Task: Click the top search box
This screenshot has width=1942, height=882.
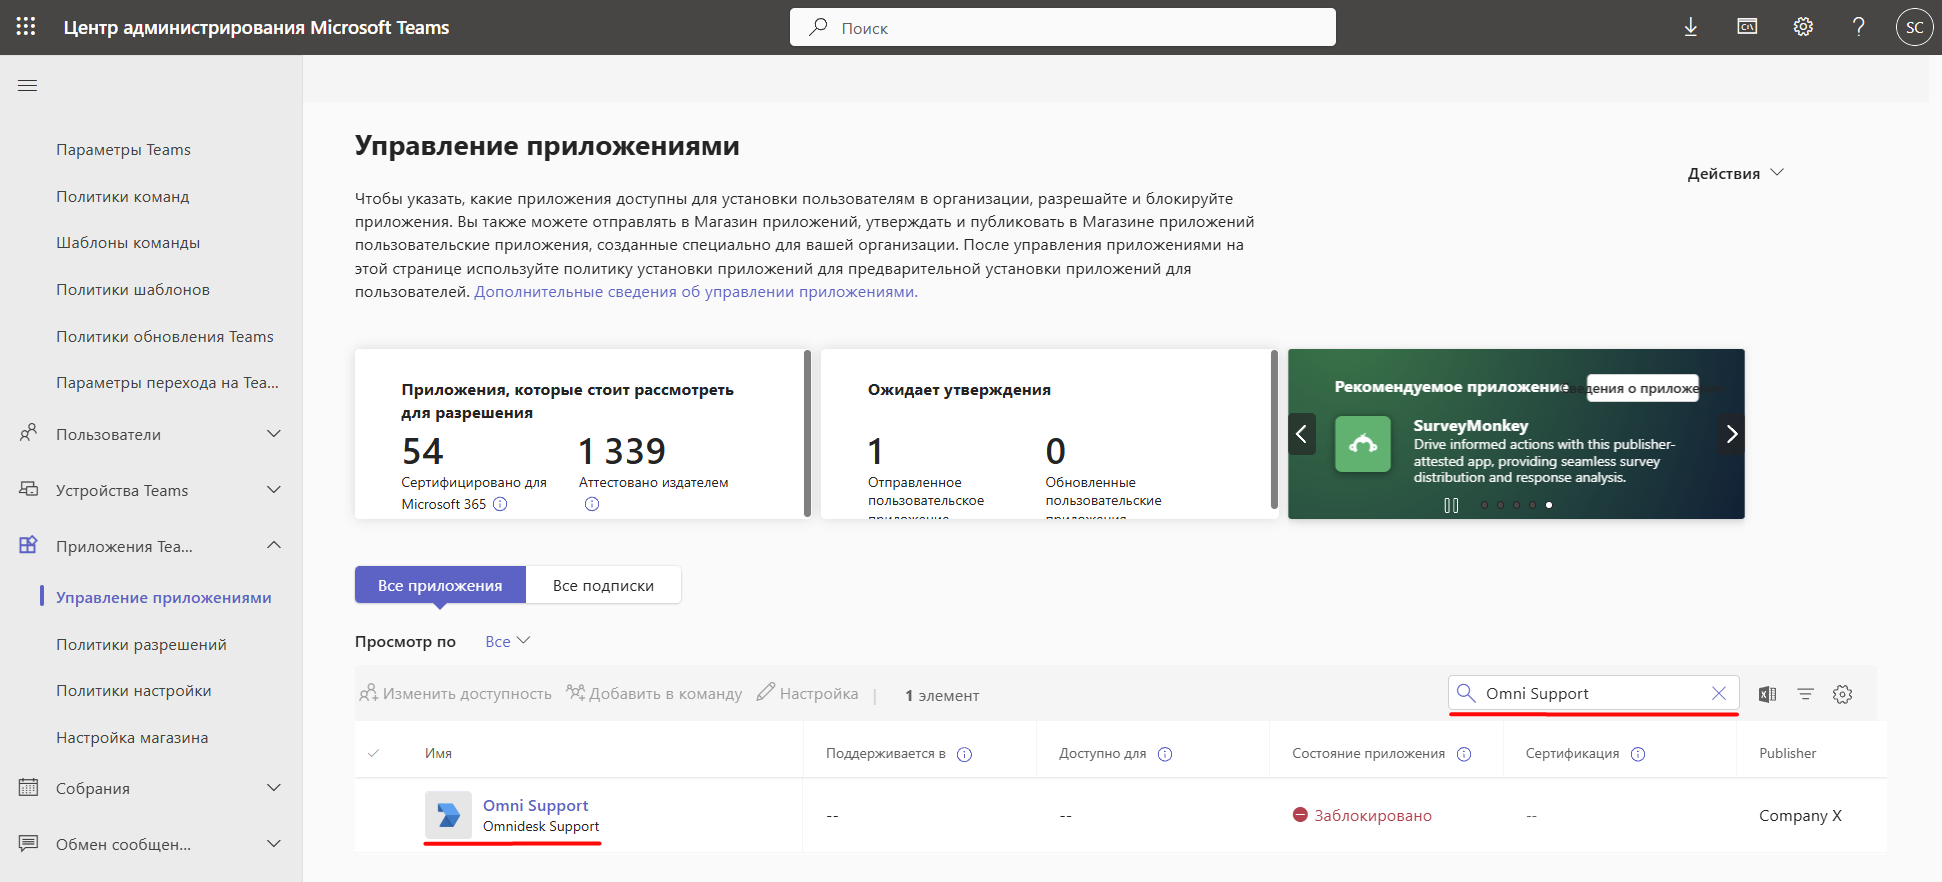Action: (x=1063, y=27)
